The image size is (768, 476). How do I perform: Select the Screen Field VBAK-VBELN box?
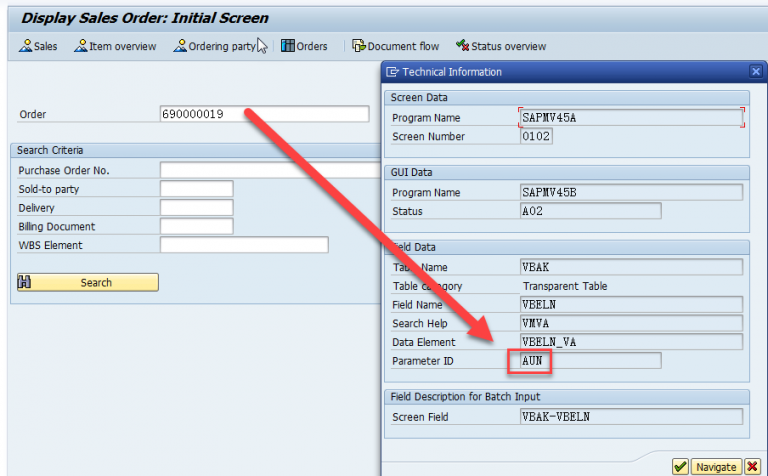pyautogui.click(x=631, y=417)
